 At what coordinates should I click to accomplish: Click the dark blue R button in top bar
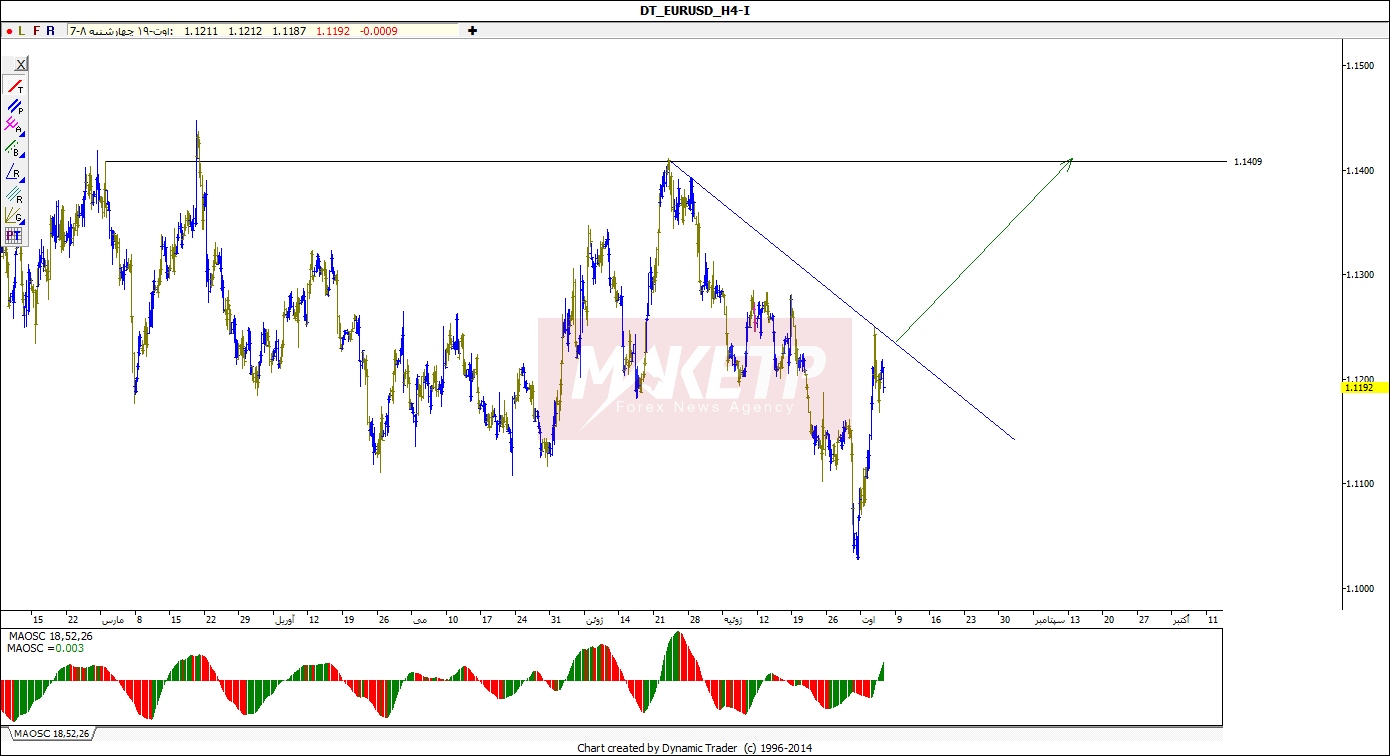[x=51, y=31]
